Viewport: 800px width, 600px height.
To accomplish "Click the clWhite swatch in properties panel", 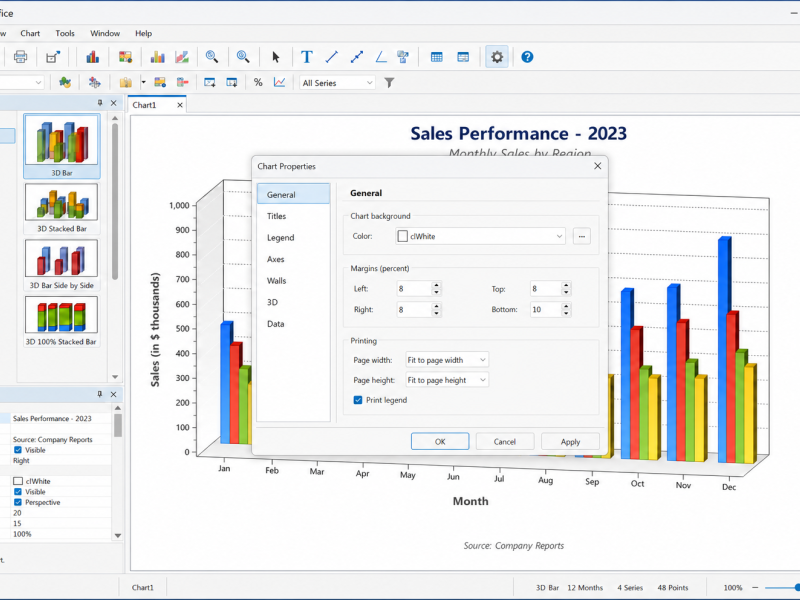I will (x=18, y=481).
